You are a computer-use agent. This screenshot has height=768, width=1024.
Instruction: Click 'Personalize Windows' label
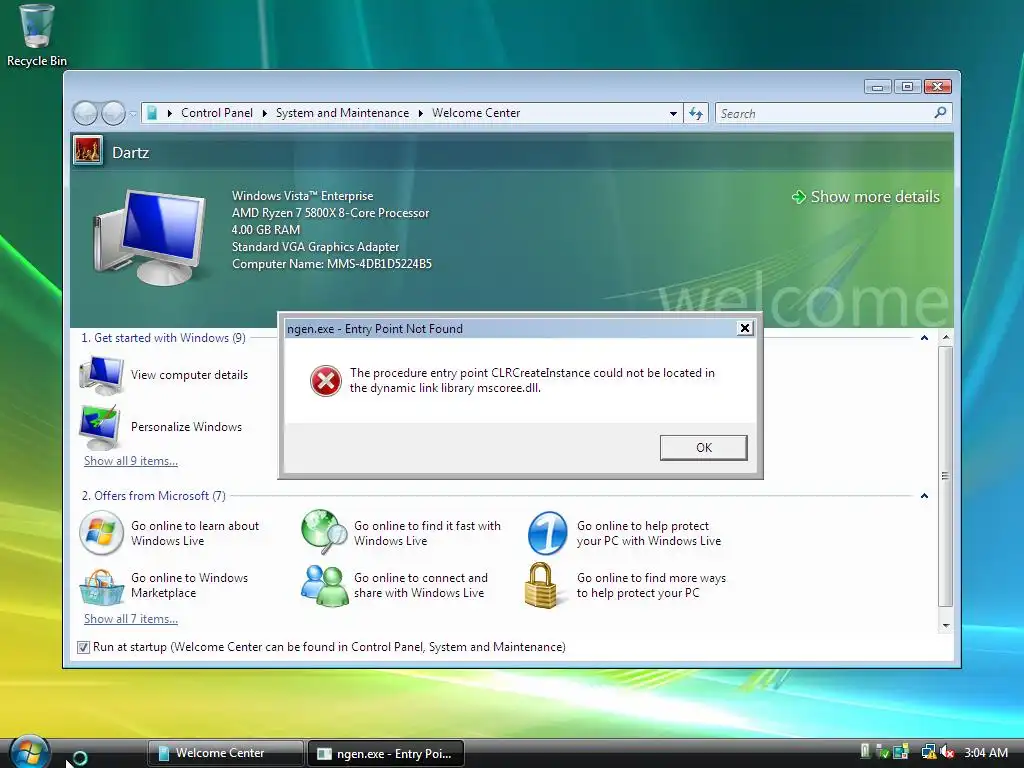point(186,426)
